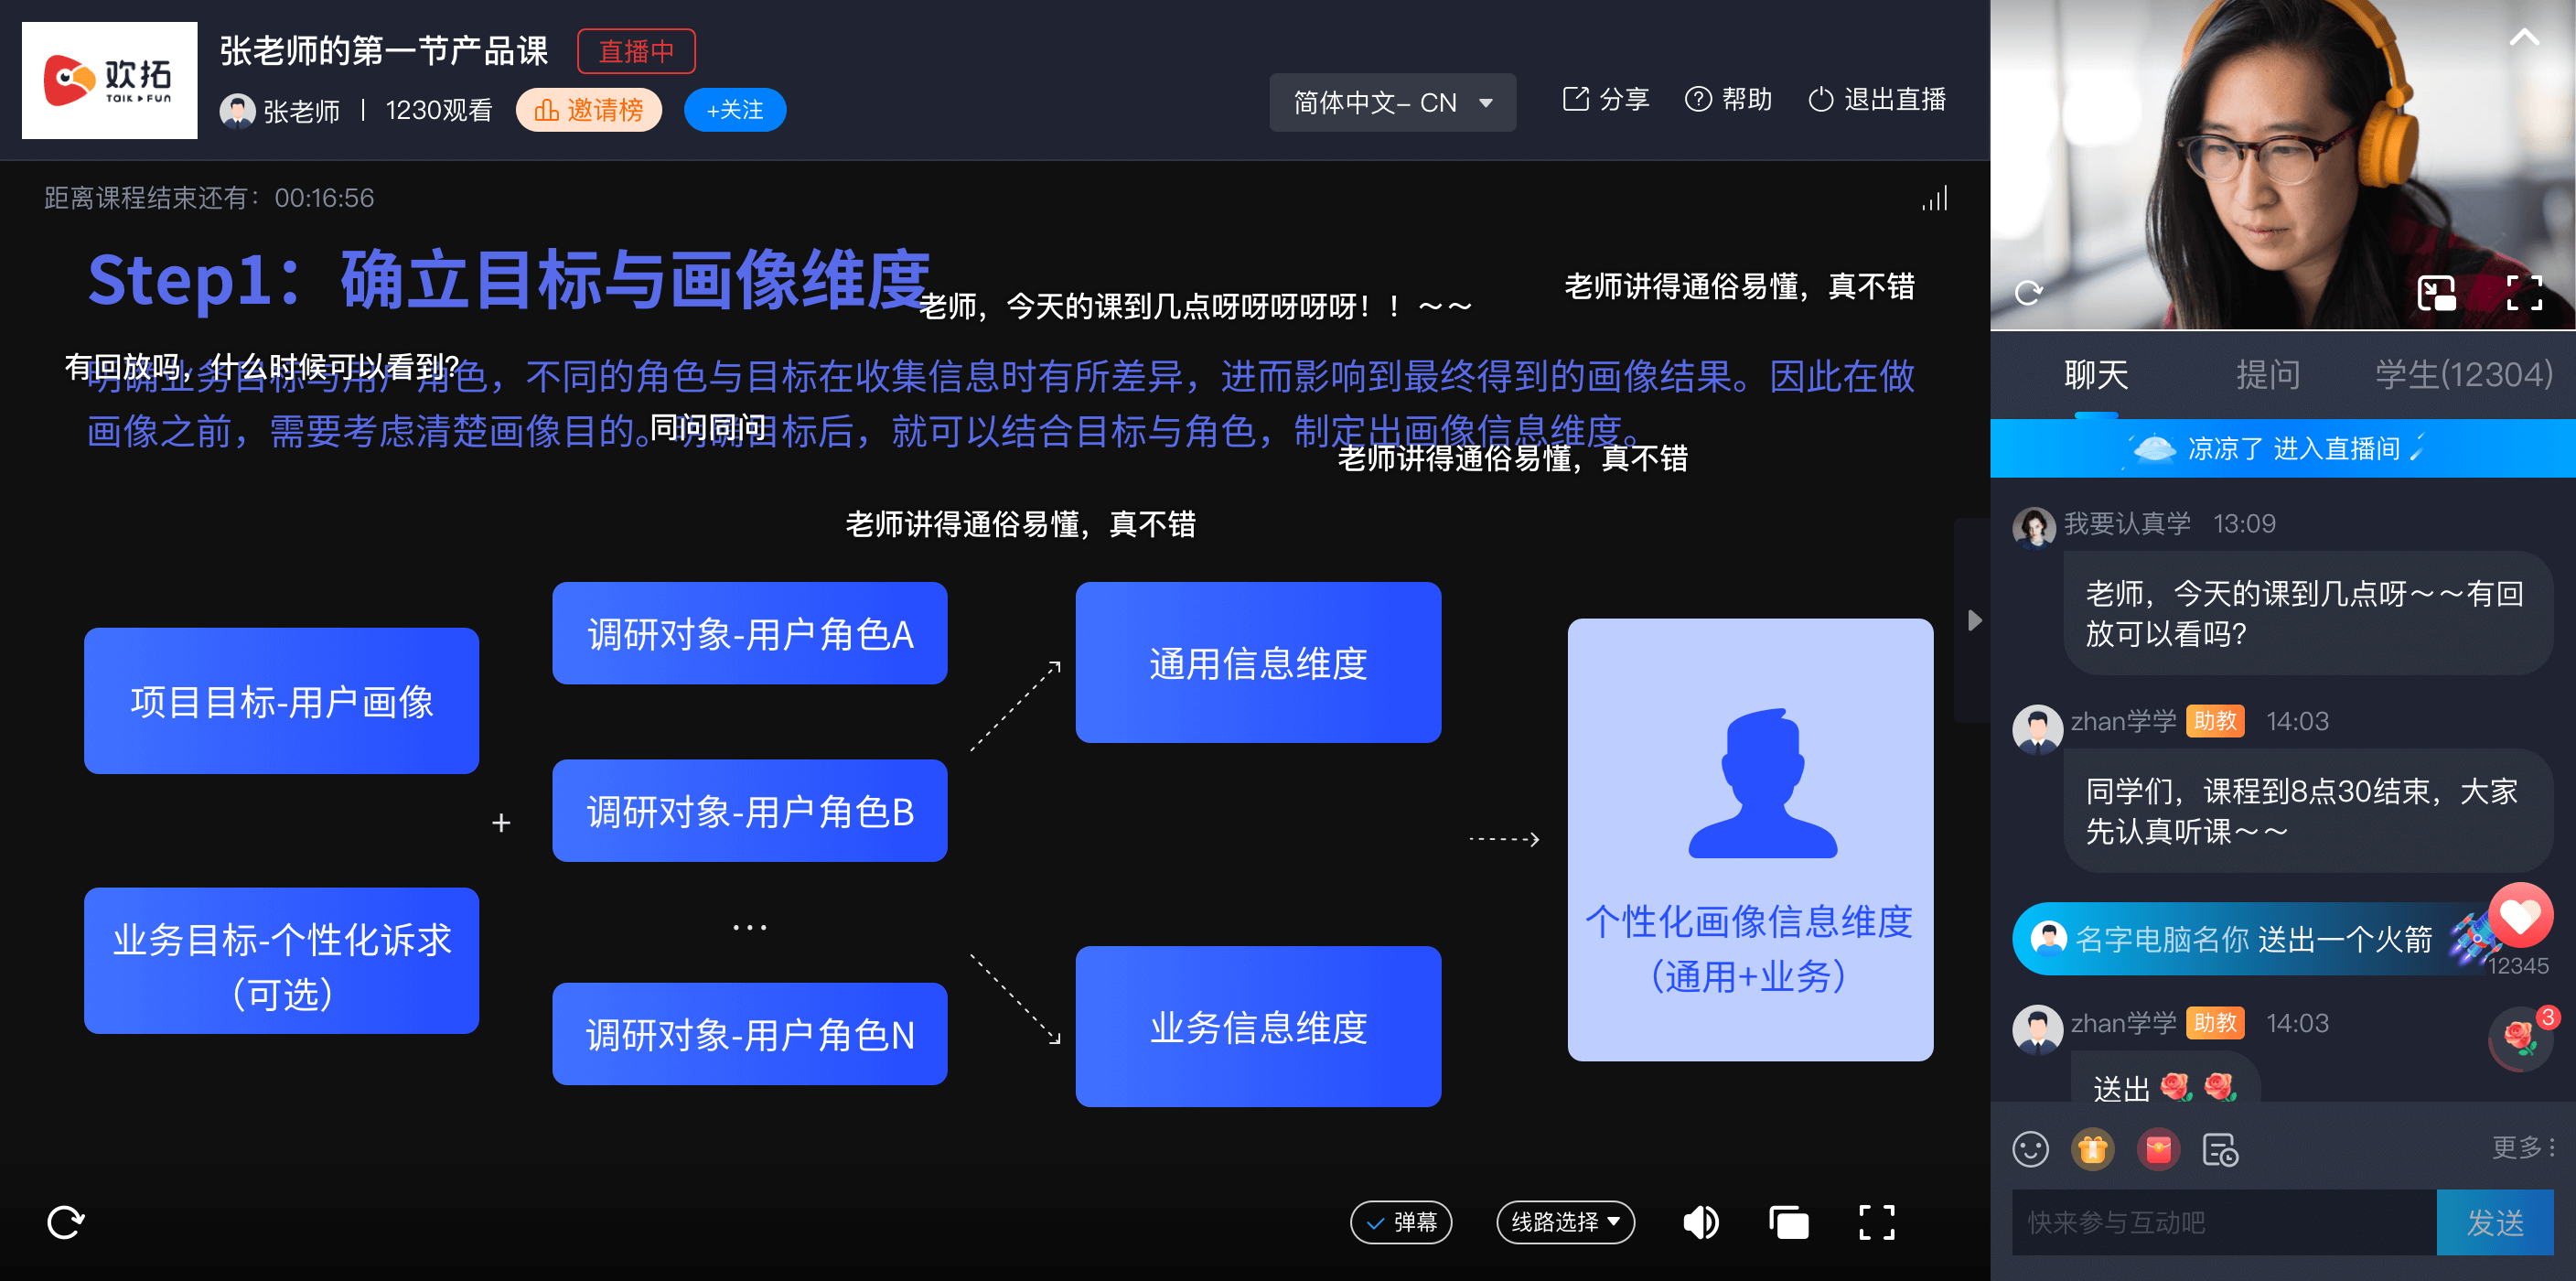The image size is (2576, 1281).
Task: Open the 简体中文-CN language dropdown
Action: 1392,102
